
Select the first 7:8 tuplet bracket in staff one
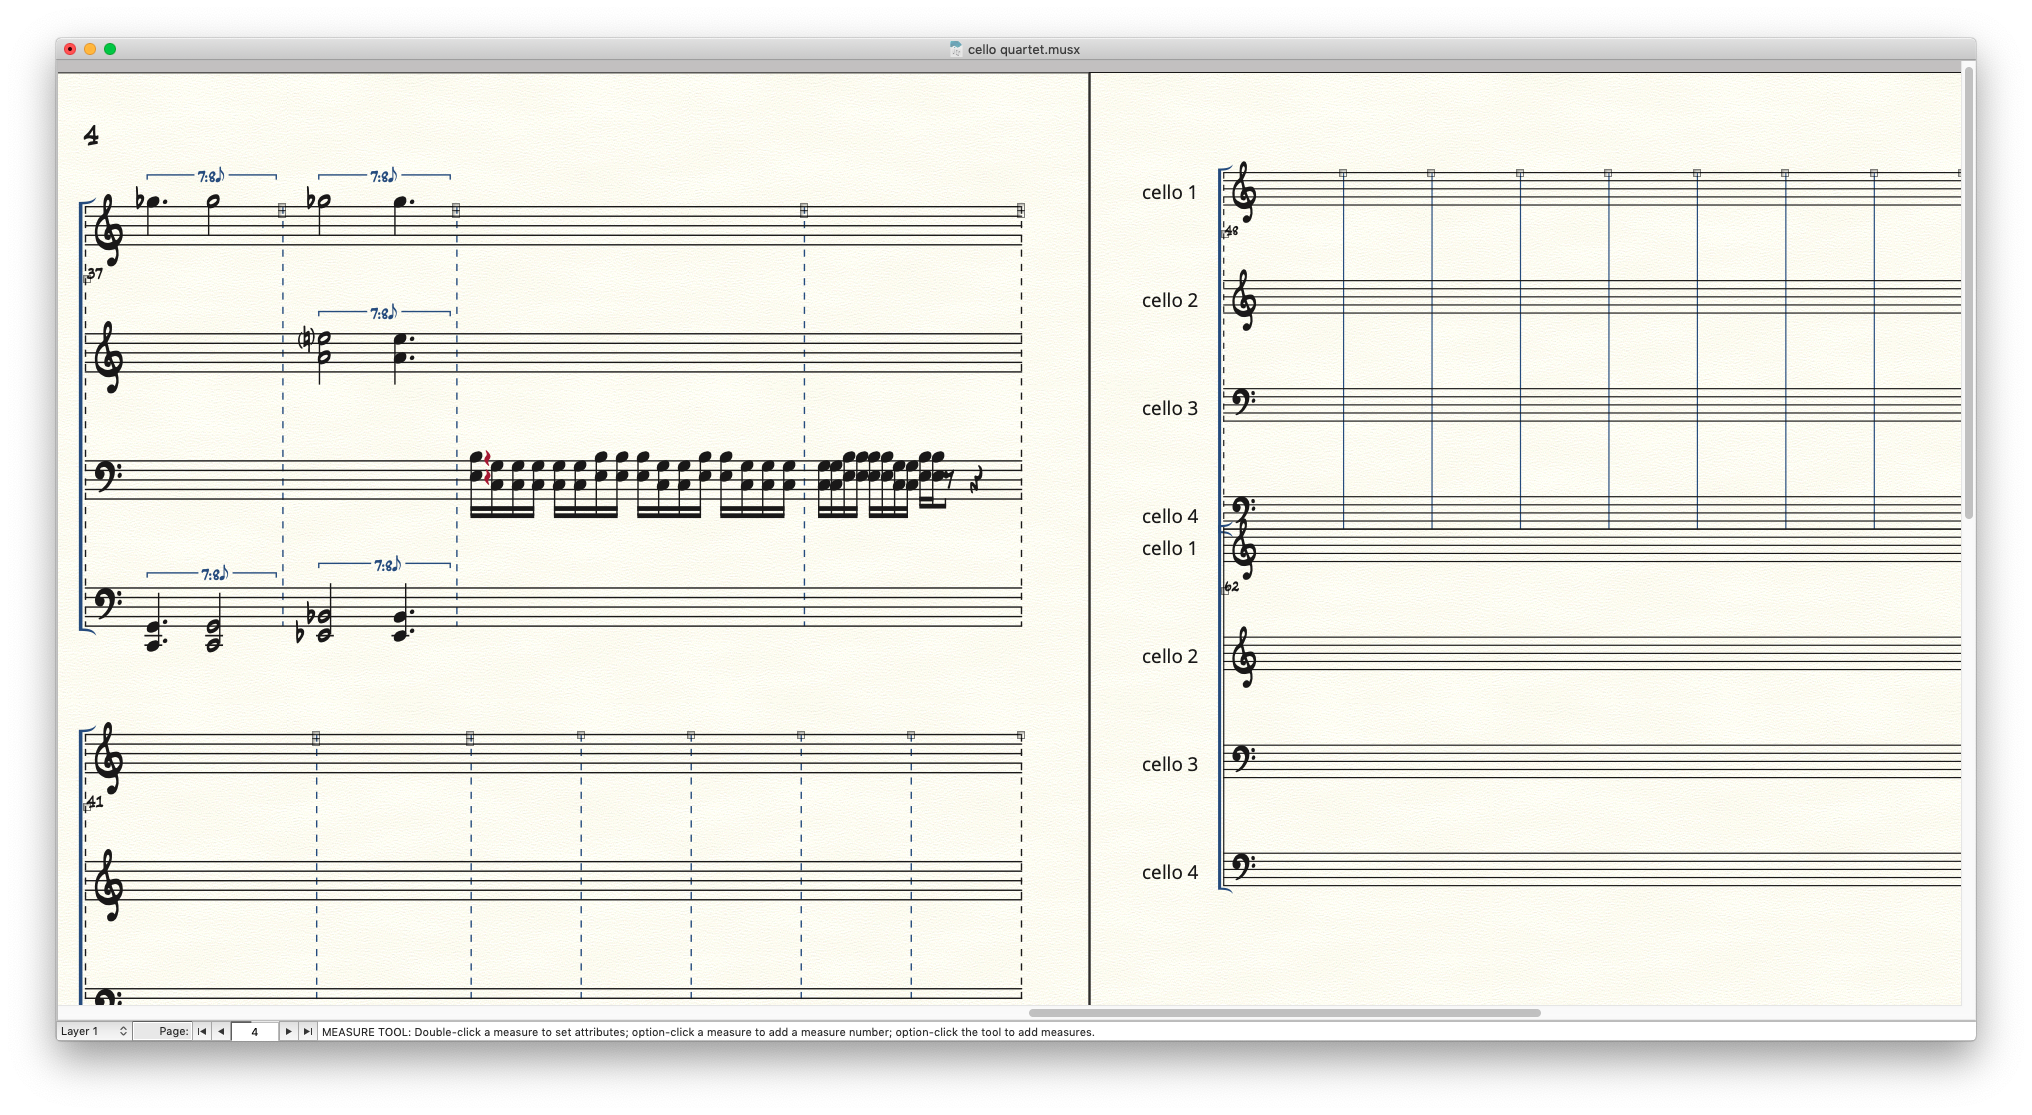click(211, 176)
